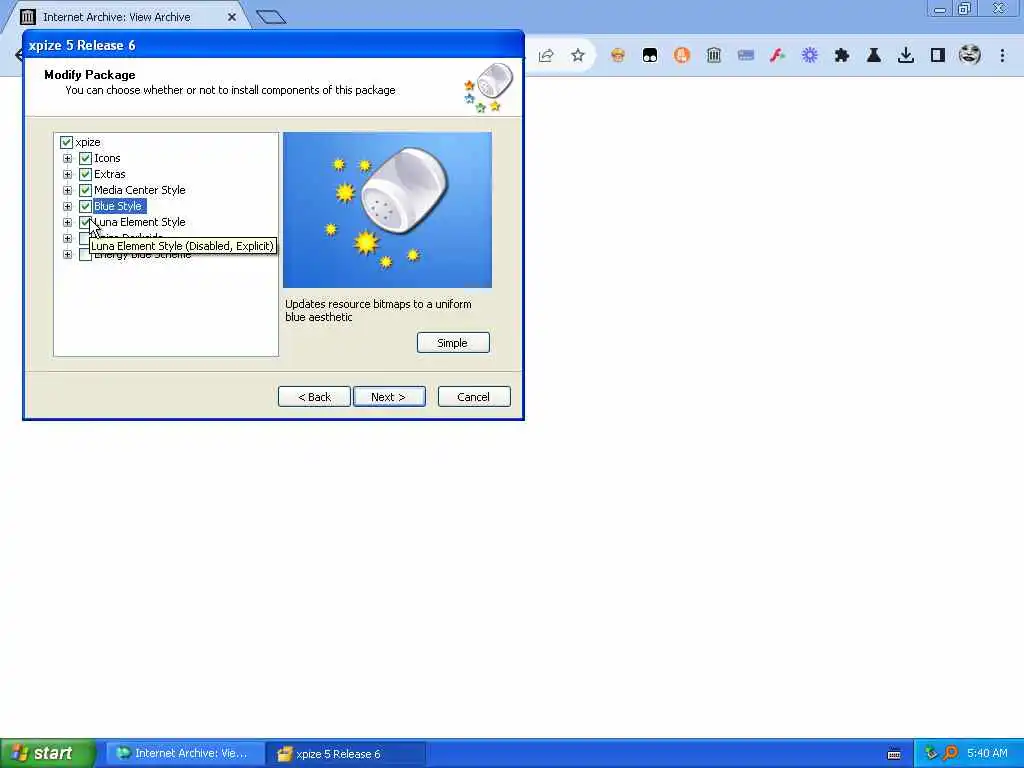Open the Chrome profile avatar
The height and width of the screenshot is (768, 1024).
pyautogui.click(x=970, y=55)
